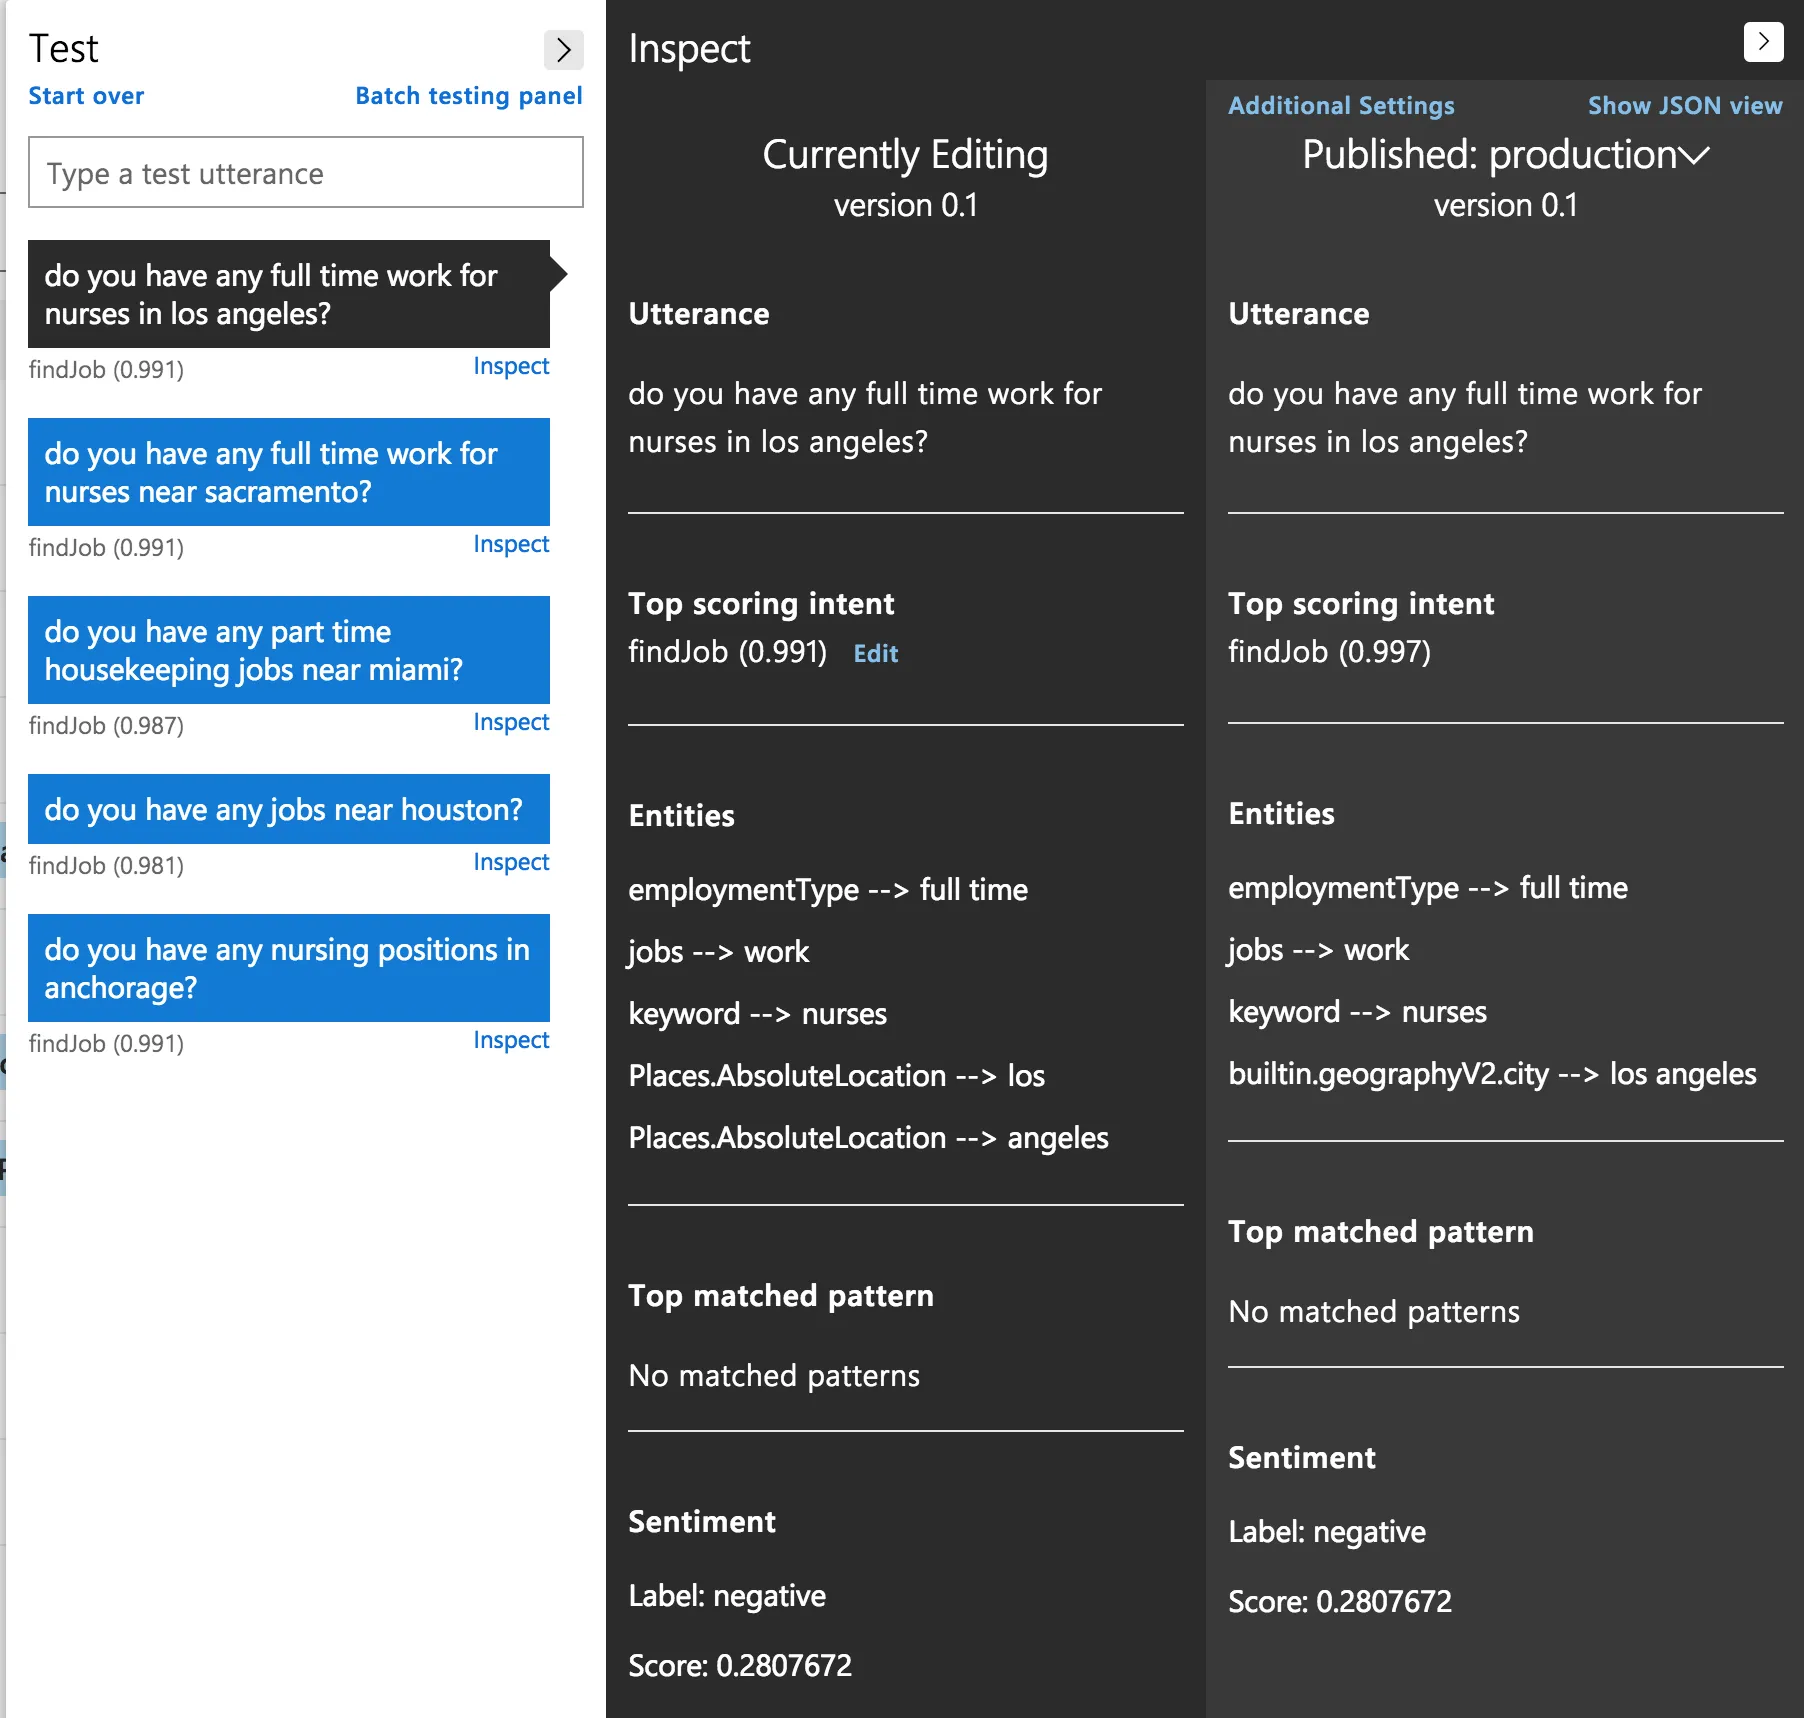Image resolution: width=1804 pixels, height=1718 pixels.
Task: Select the part time housekeeping miami utterance
Action: (288, 650)
